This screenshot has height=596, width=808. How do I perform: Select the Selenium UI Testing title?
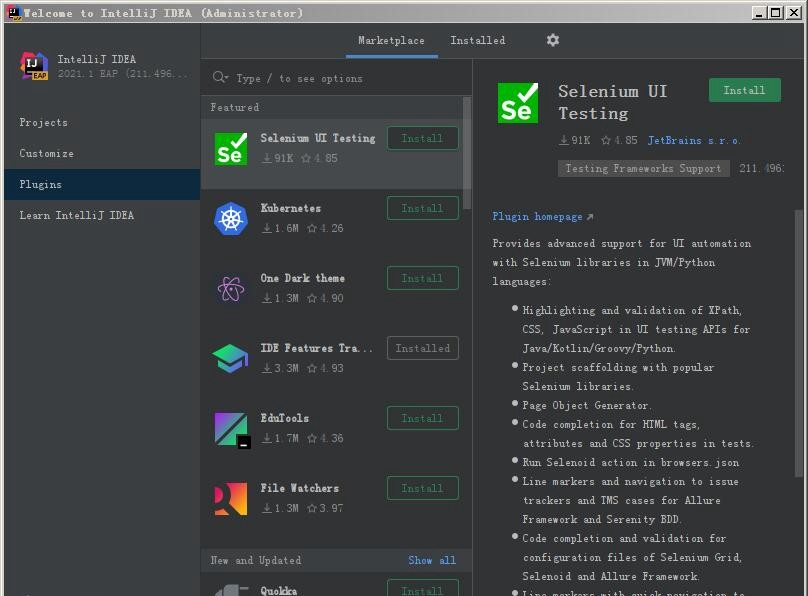[x=317, y=138]
